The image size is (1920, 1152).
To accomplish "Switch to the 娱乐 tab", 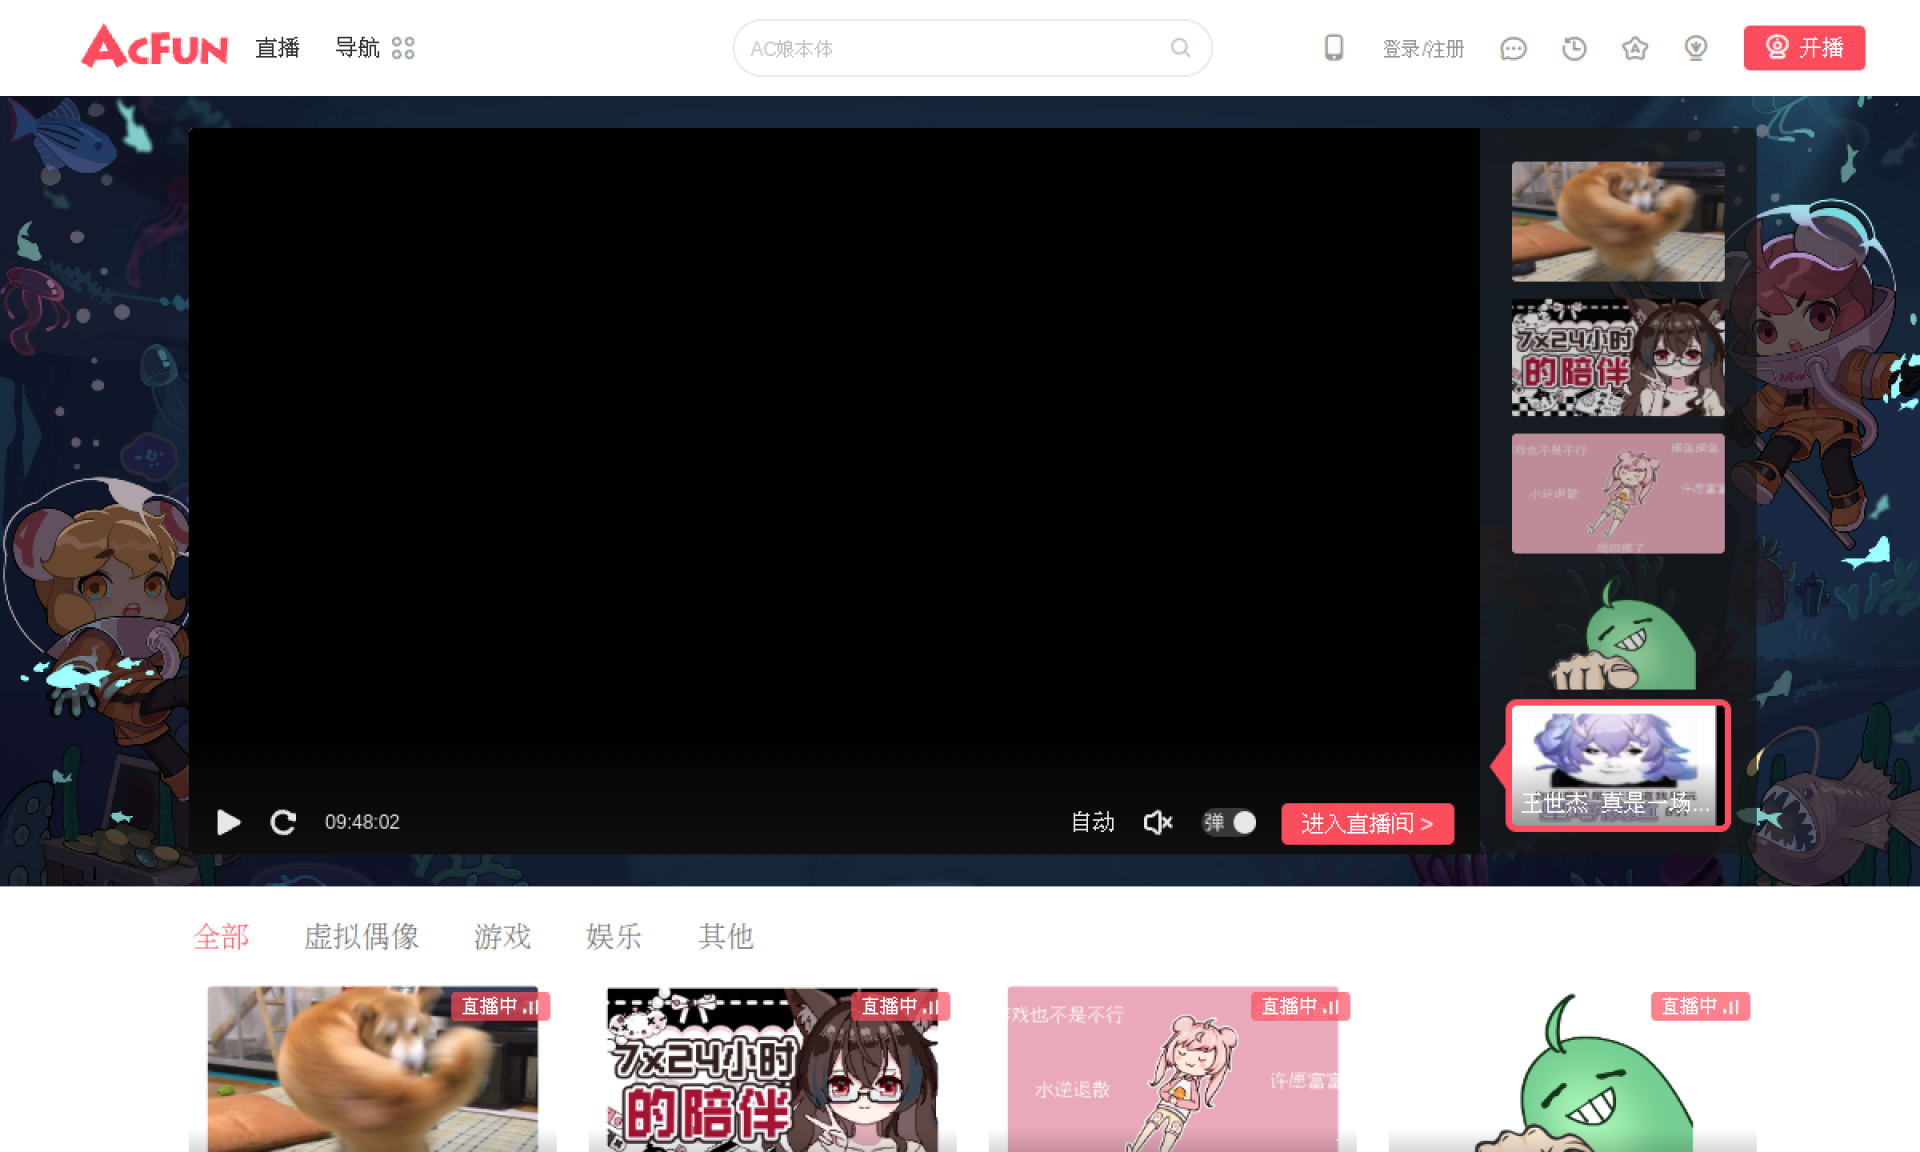I will [614, 937].
